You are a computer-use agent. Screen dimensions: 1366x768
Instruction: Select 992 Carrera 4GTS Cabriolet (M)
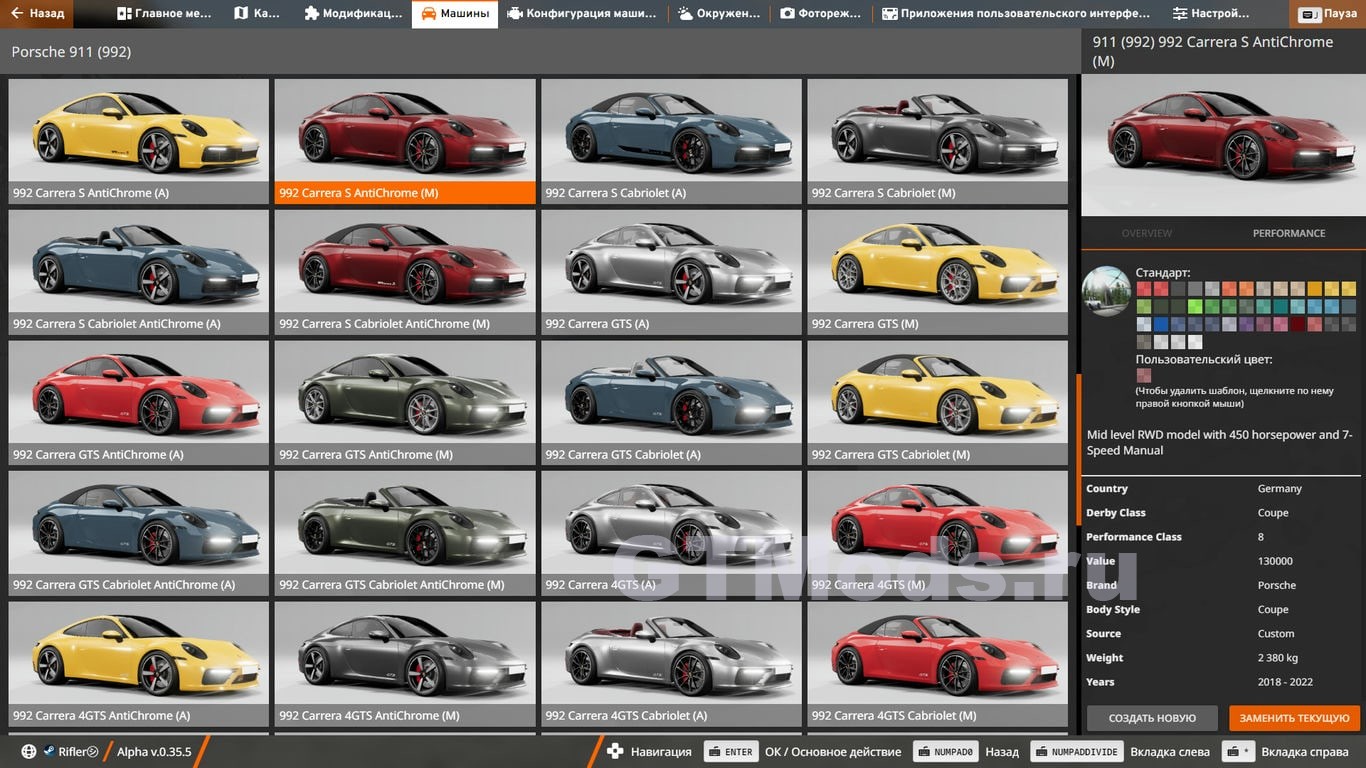tap(938, 664)
